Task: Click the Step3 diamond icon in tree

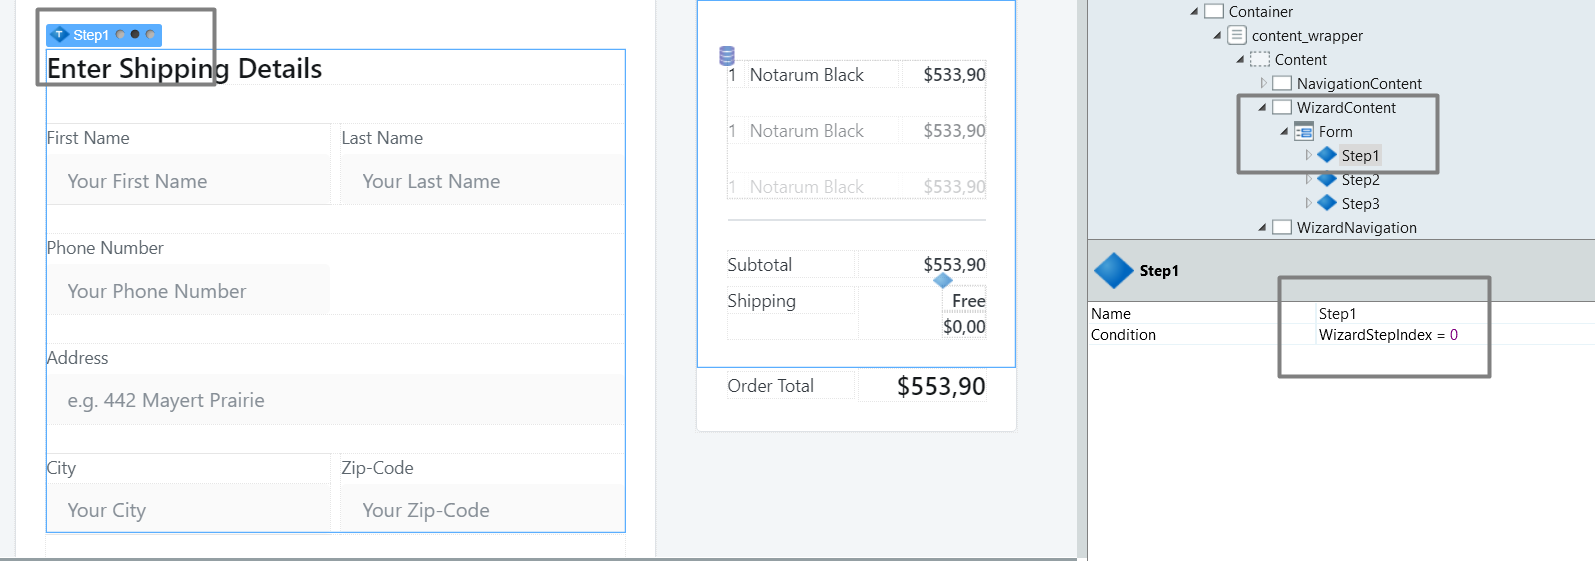Action: [1327, 203]
